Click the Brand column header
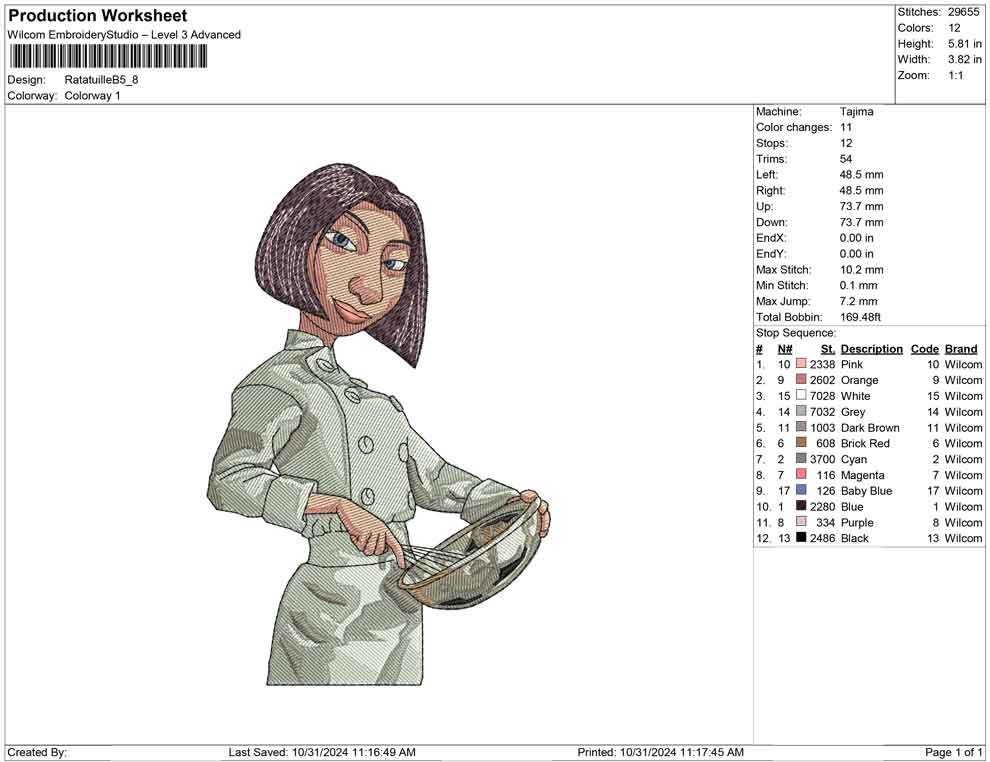The height and width of the screenshot is (762, 990). [x=961, y=349]
